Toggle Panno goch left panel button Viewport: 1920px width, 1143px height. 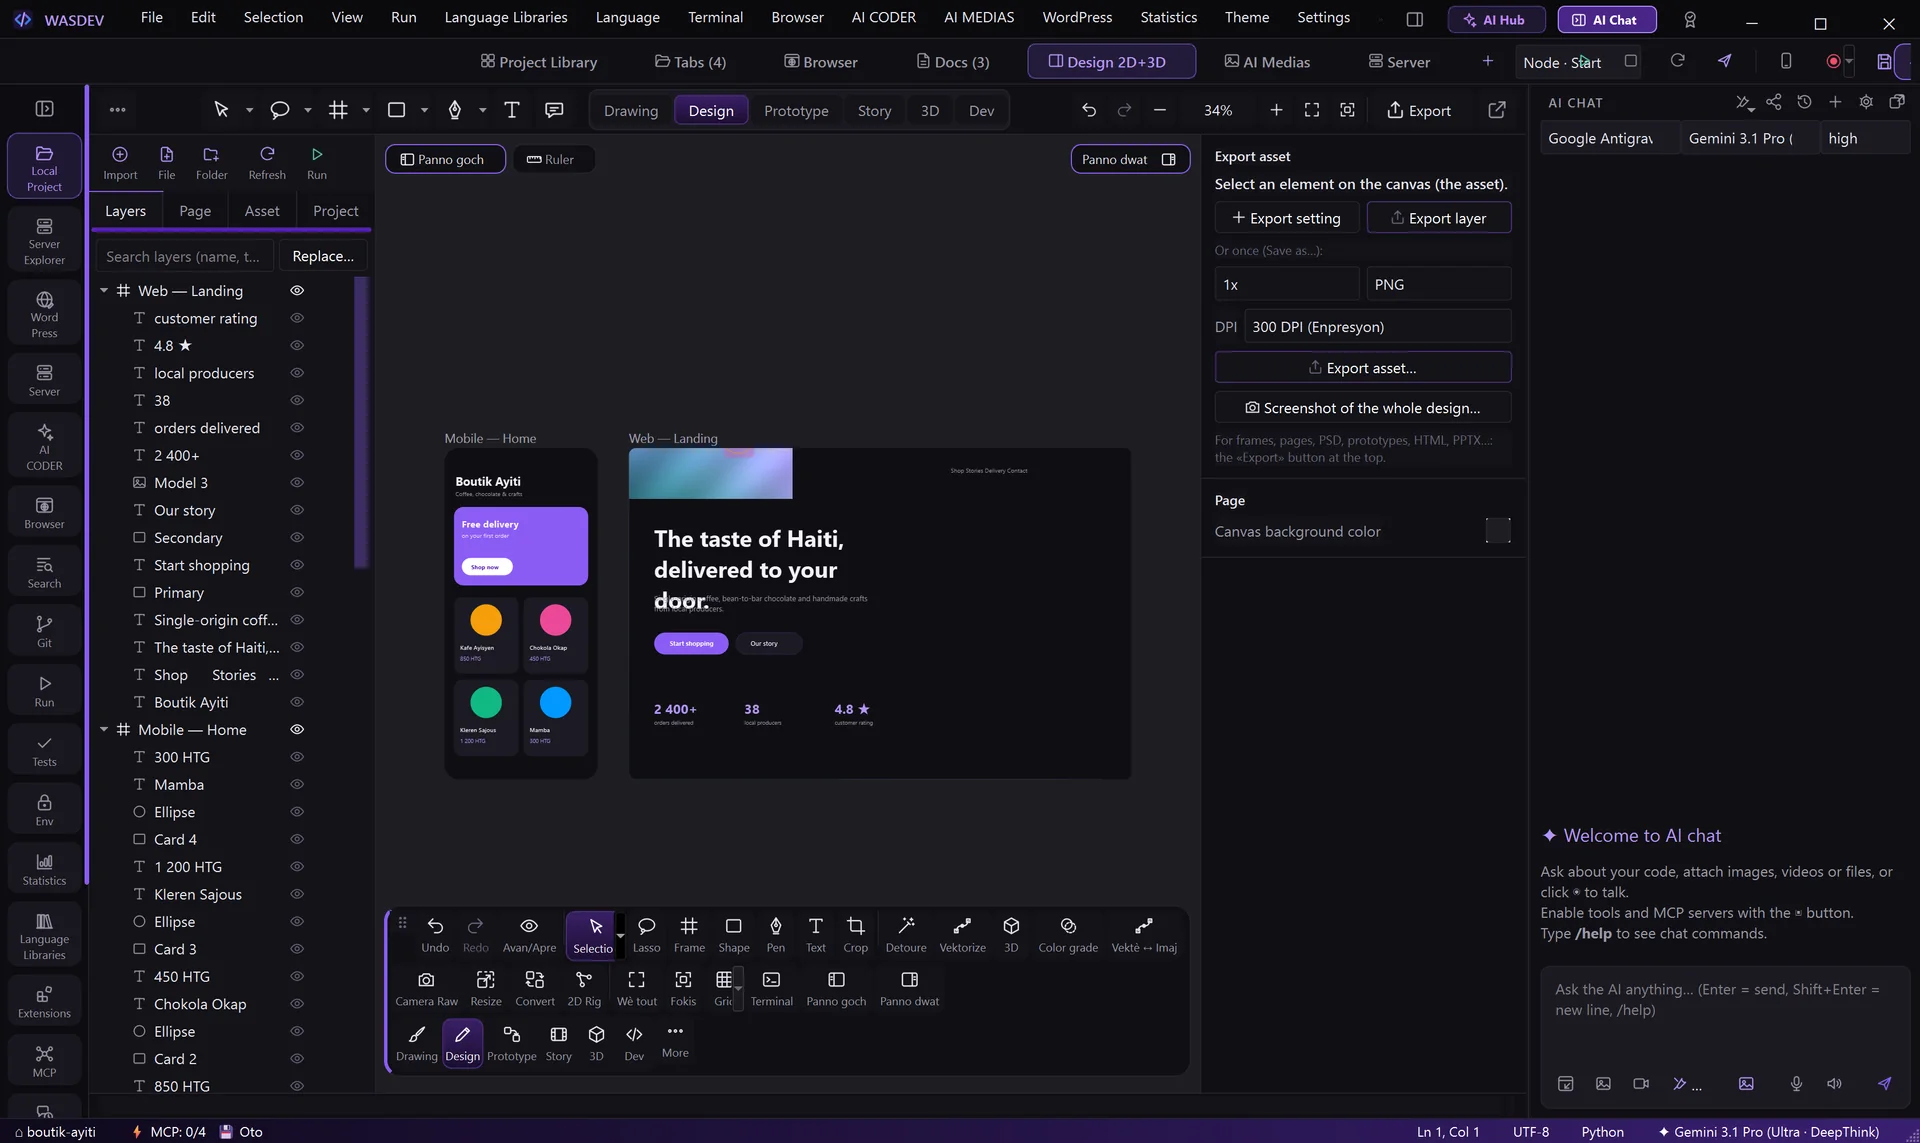(445, 159)
